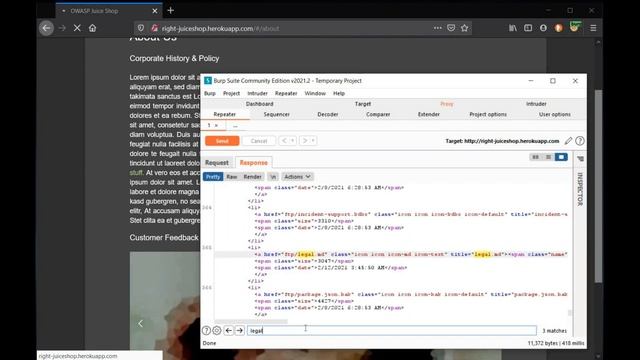Image resolution: width=640 pixels, height=360 pixels.
Task: Go to next Repeater history request arrow
Action: [x=304, y=141]
